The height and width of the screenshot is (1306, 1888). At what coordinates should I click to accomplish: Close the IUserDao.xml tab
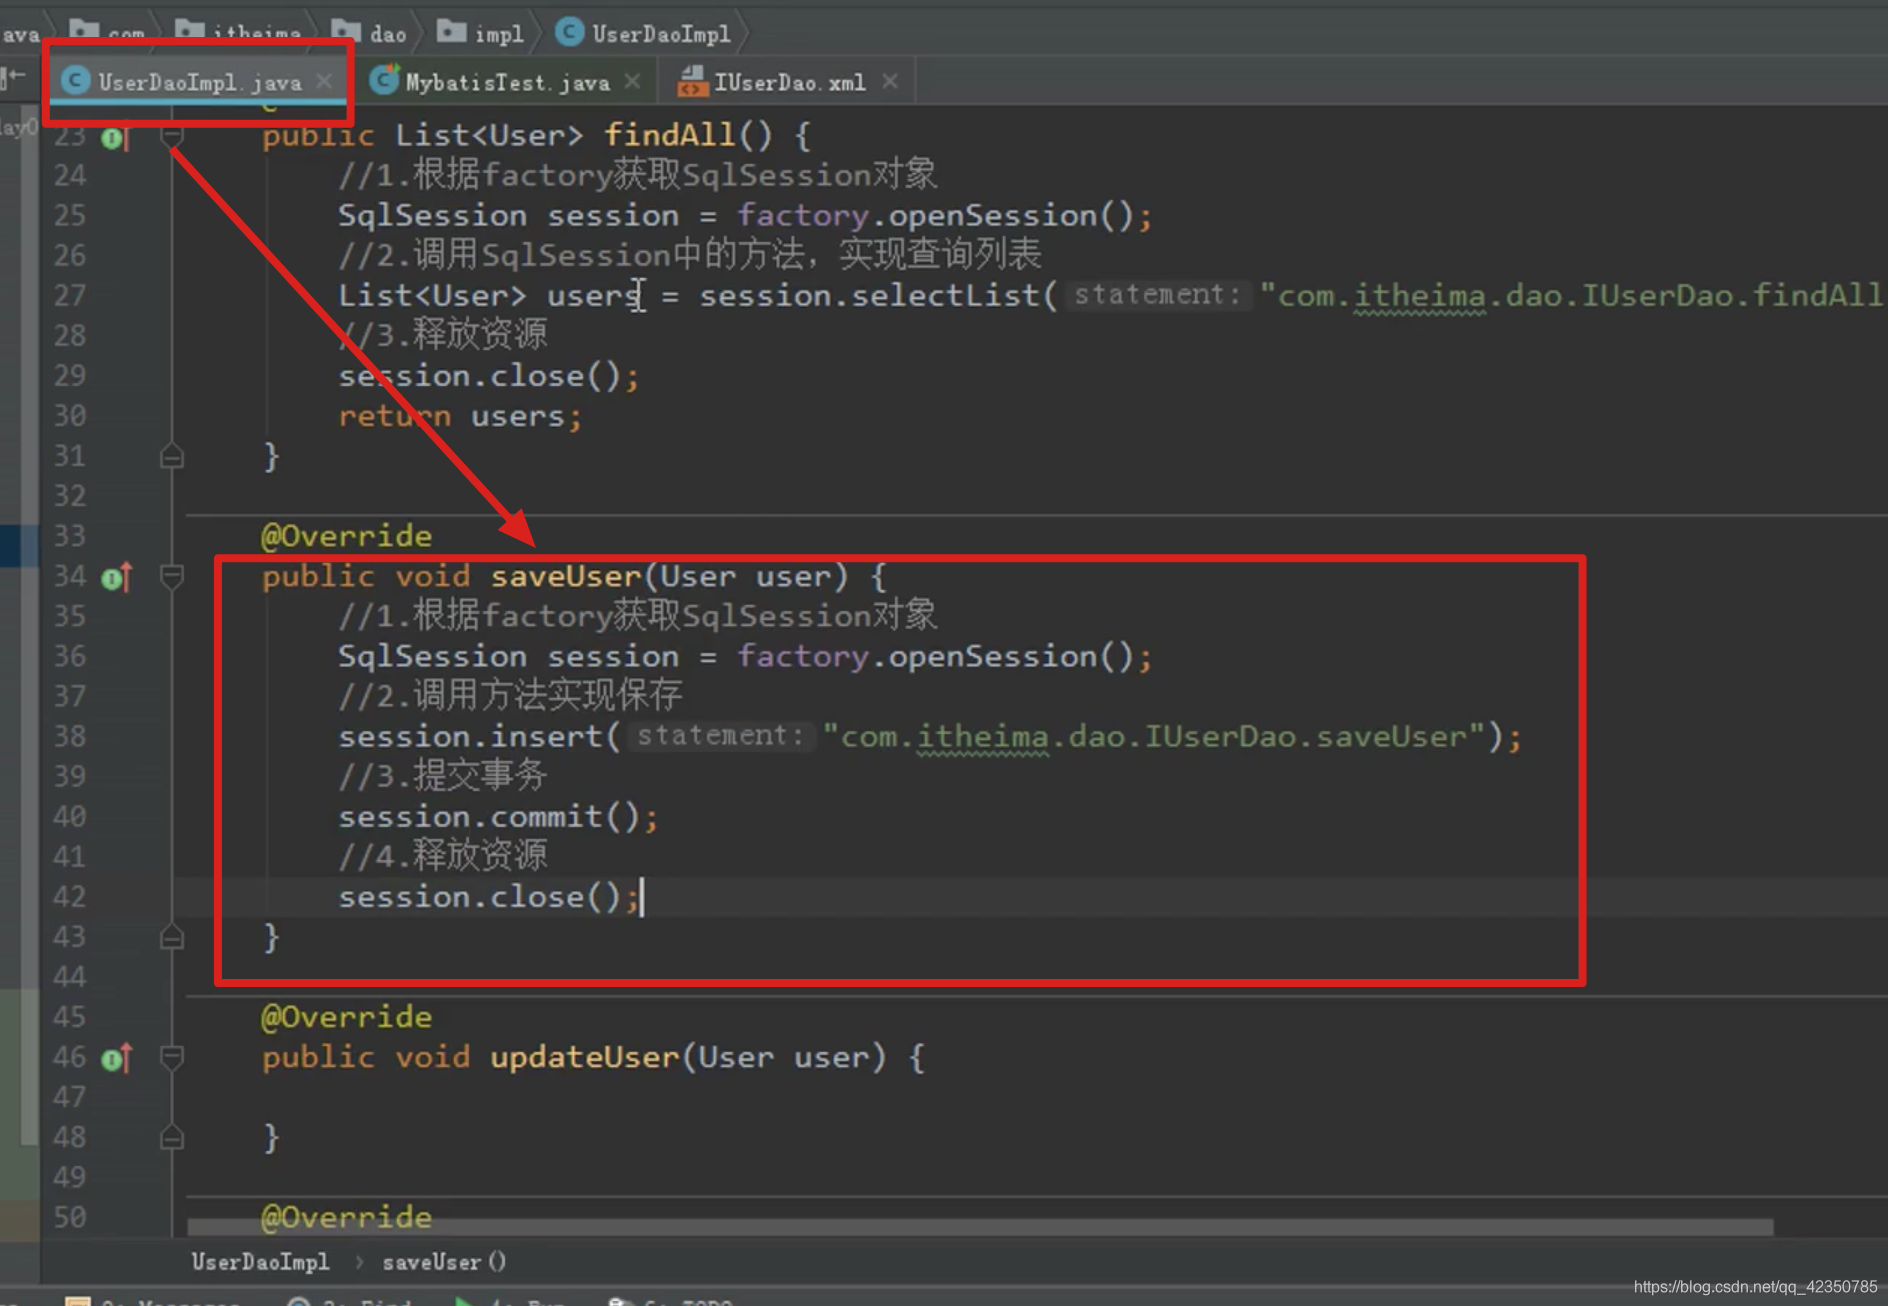point(890,81)
